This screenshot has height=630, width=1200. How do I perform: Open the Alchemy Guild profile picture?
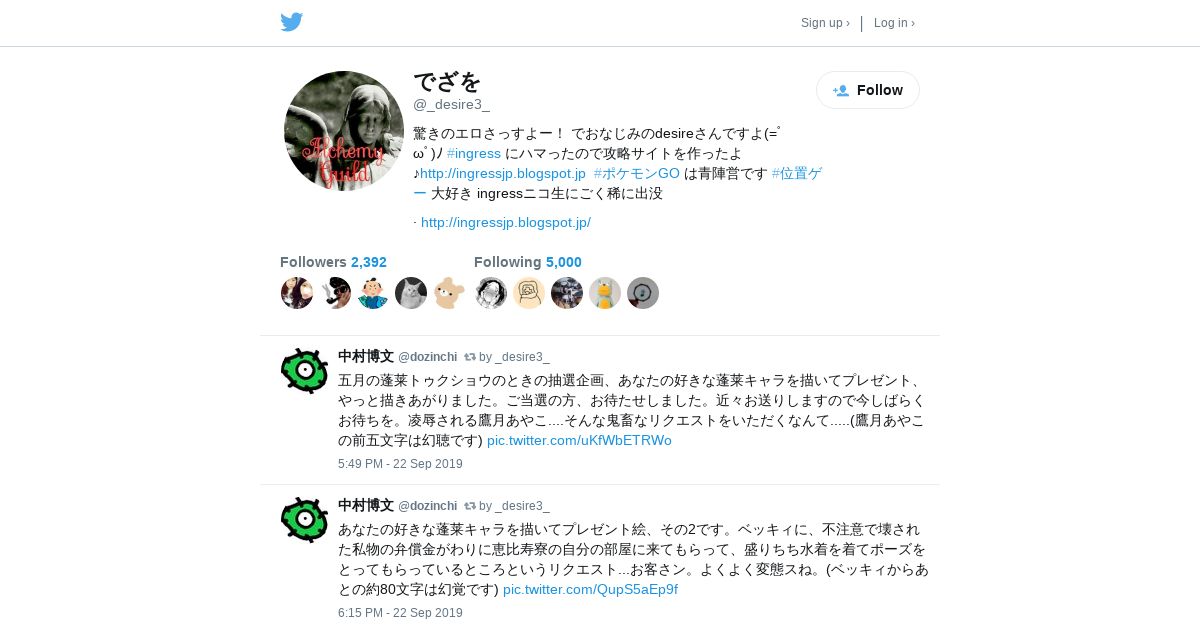[x=344, y=131]
